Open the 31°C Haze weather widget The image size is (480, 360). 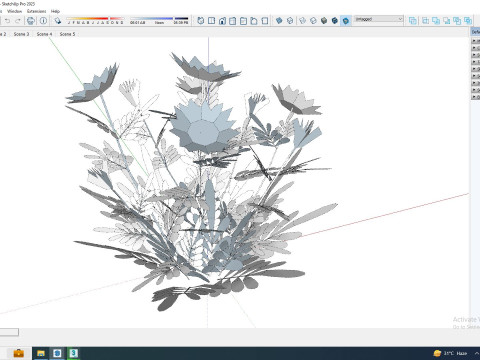(x=450, y=353)
